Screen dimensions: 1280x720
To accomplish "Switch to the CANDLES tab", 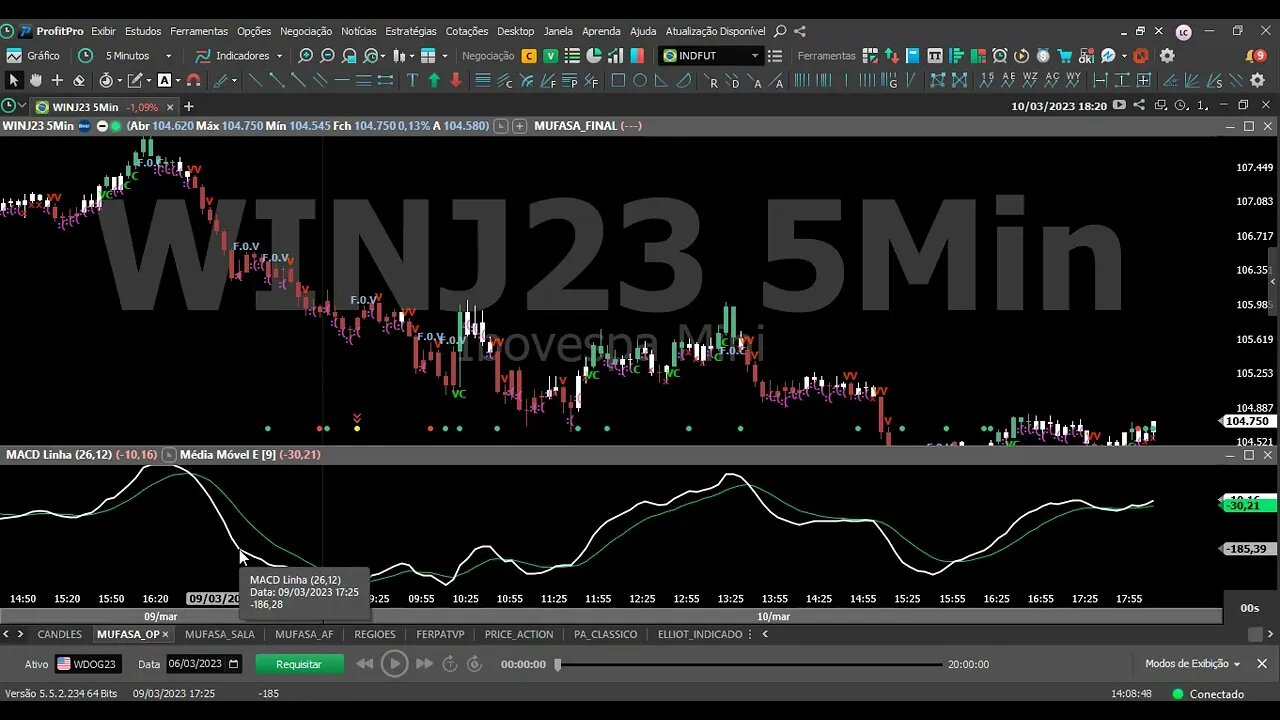I will pyautogui.click(x=60, y=634).
